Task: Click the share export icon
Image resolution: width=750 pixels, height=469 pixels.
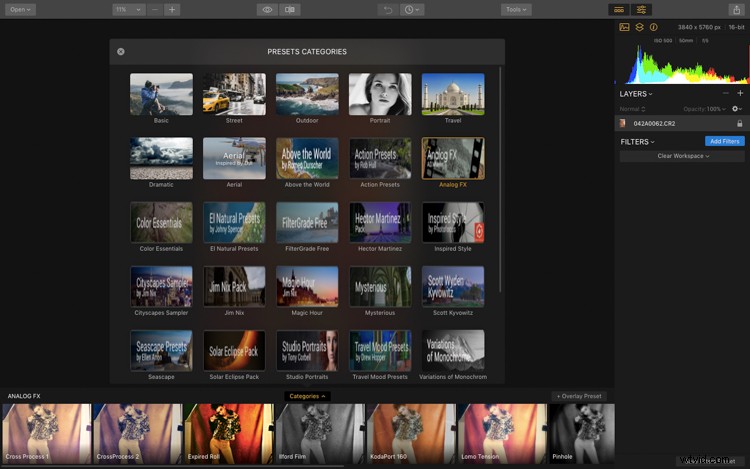Action: click(x=737, y=10)
